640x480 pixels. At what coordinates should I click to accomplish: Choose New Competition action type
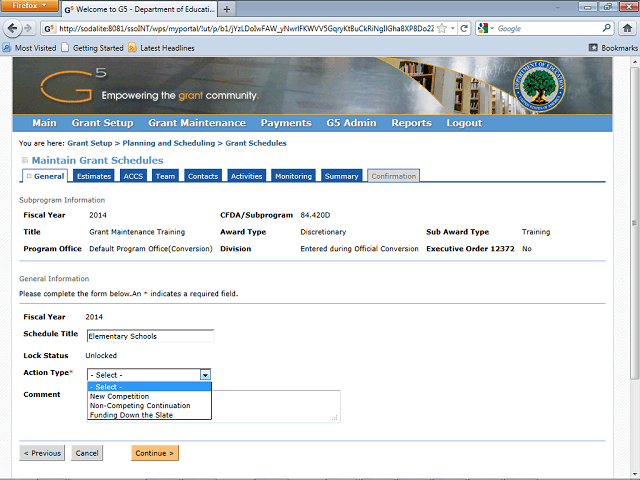coord(149,396)
